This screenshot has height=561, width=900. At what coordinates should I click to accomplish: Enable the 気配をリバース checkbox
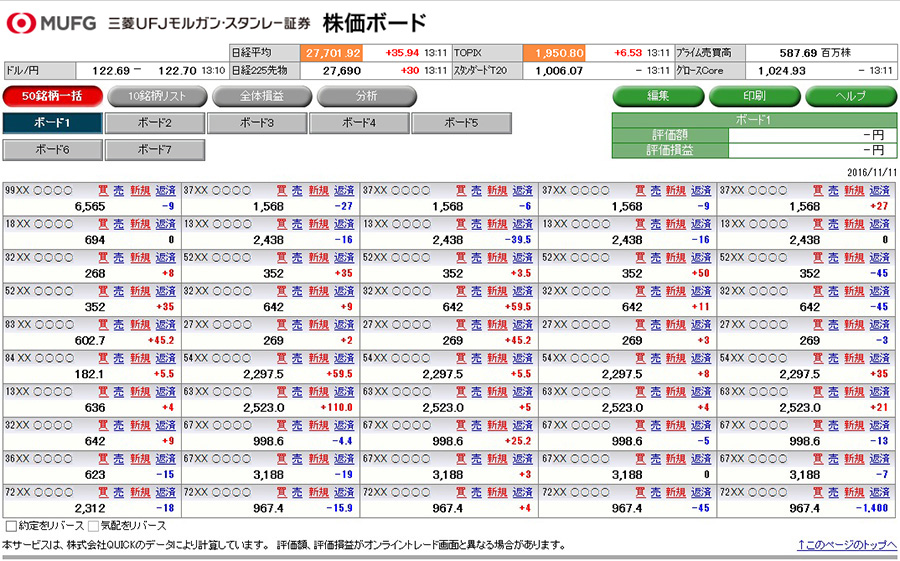(x=94, y=526)
